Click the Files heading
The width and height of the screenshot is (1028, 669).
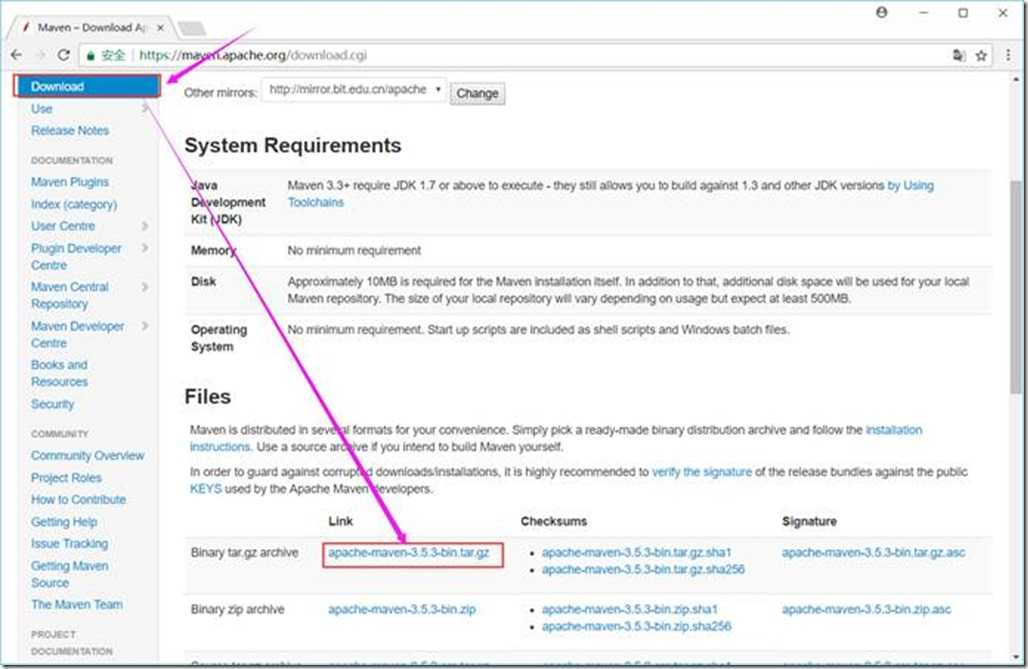tap(208, 397)
